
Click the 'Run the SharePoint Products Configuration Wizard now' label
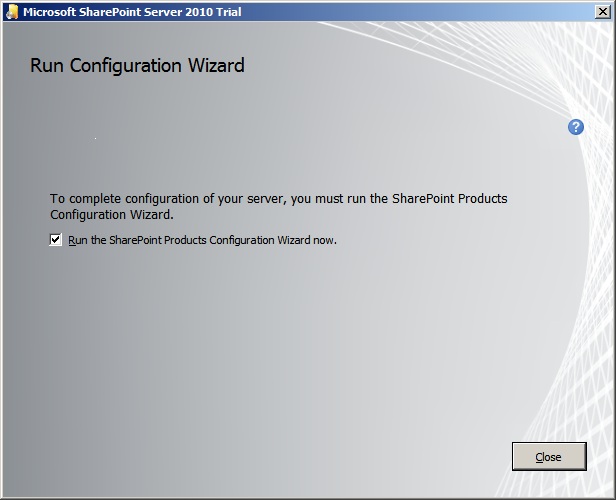coord(202,240)
